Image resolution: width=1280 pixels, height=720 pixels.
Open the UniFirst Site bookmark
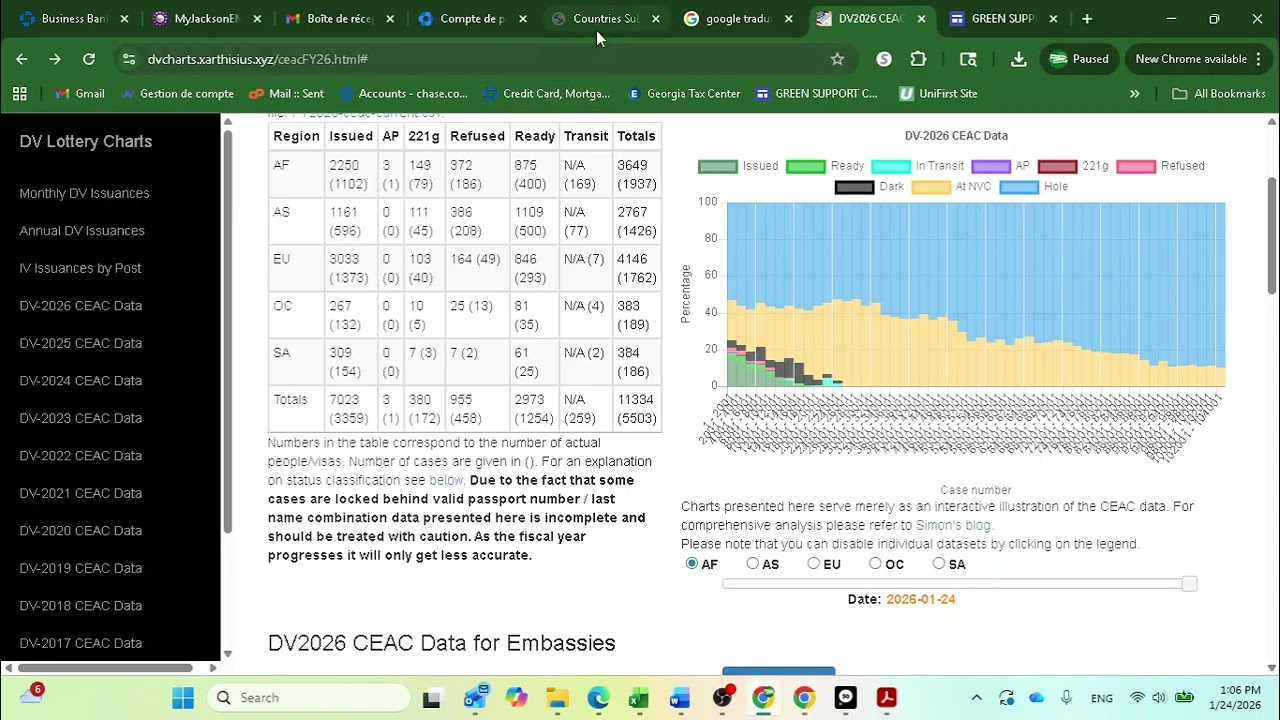point(937,94)
